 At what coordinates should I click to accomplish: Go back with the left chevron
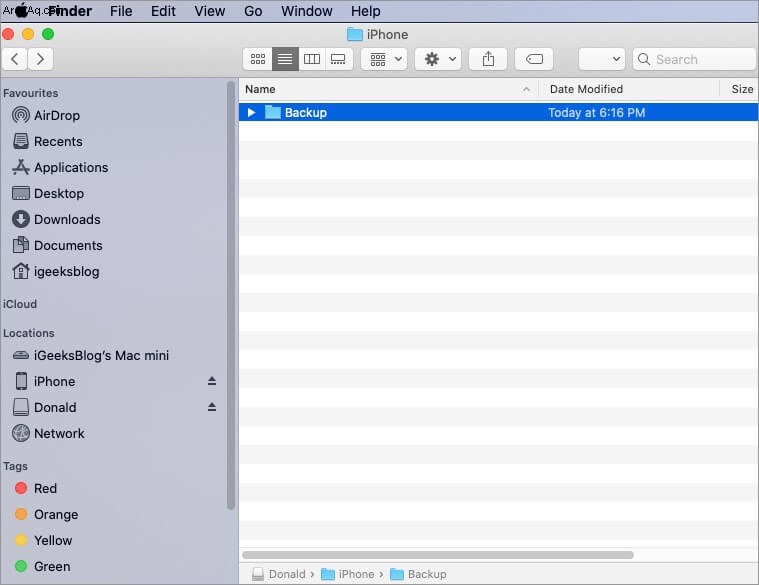(x=15, y=59)
